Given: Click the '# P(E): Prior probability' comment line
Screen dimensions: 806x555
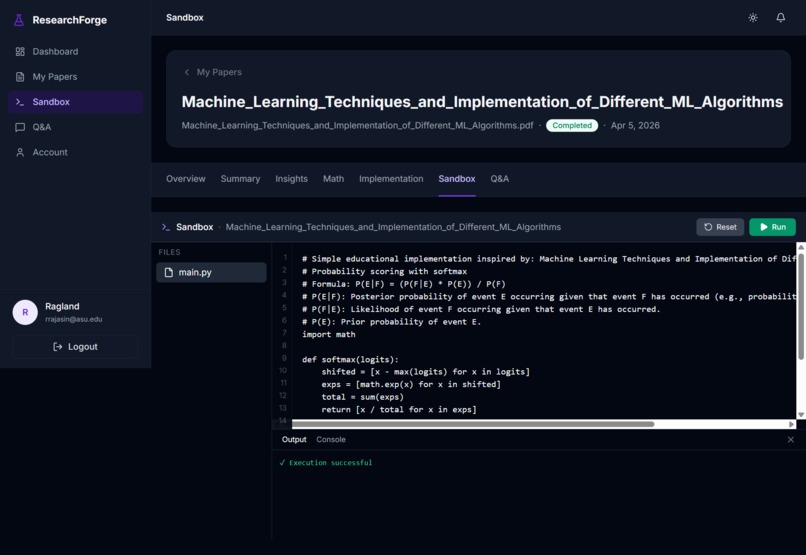Looking at the screenshot, I should point(391,322).
